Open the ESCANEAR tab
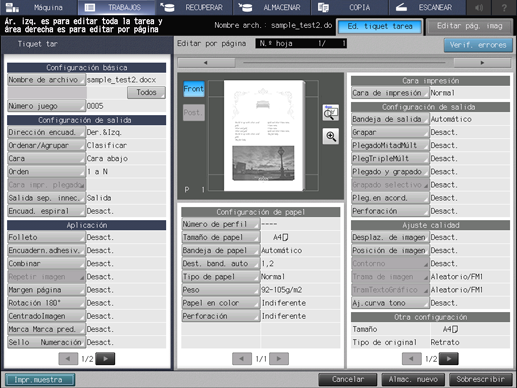The height and width of the screenshot is (388, 517). pyautogui.click(x=427, y=7)
